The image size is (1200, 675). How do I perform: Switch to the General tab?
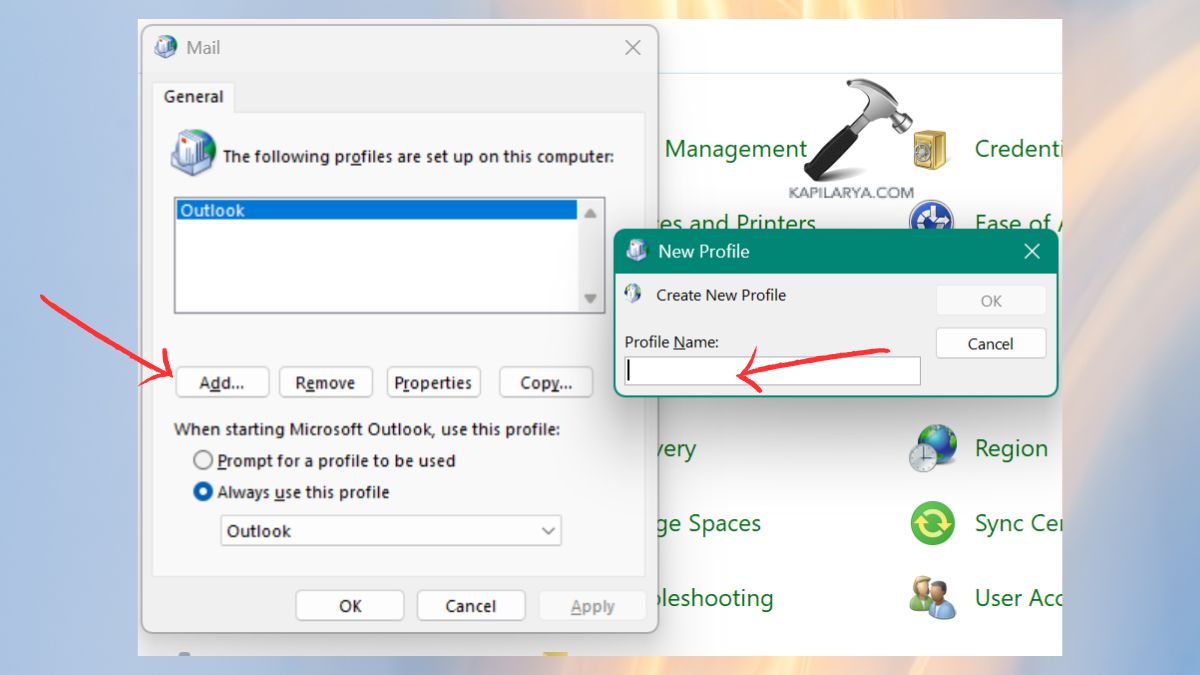192,96
